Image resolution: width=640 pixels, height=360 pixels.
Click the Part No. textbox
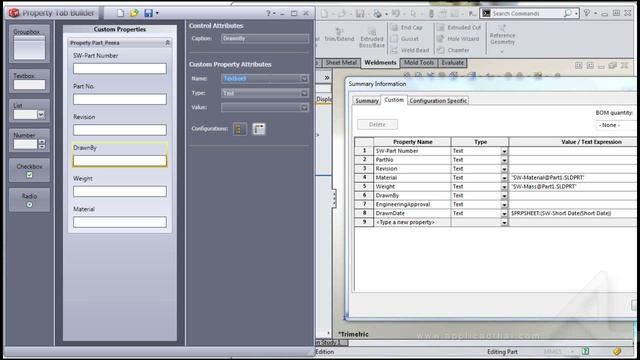pos(120,99)
